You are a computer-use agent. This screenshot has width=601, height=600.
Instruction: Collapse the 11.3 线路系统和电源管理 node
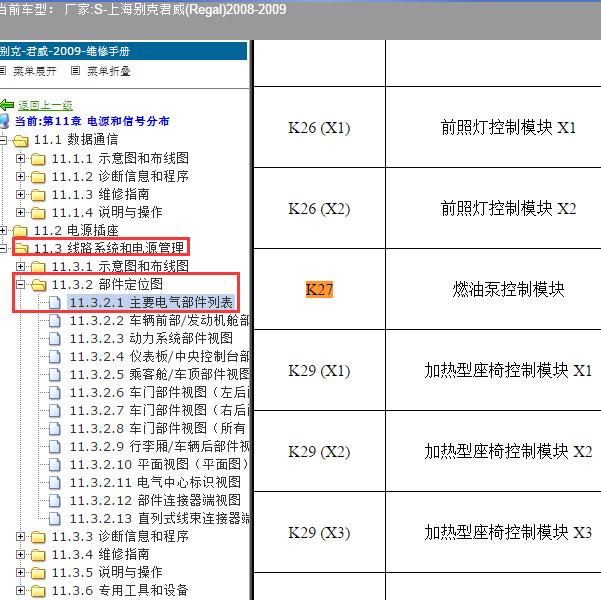[3, 248]
